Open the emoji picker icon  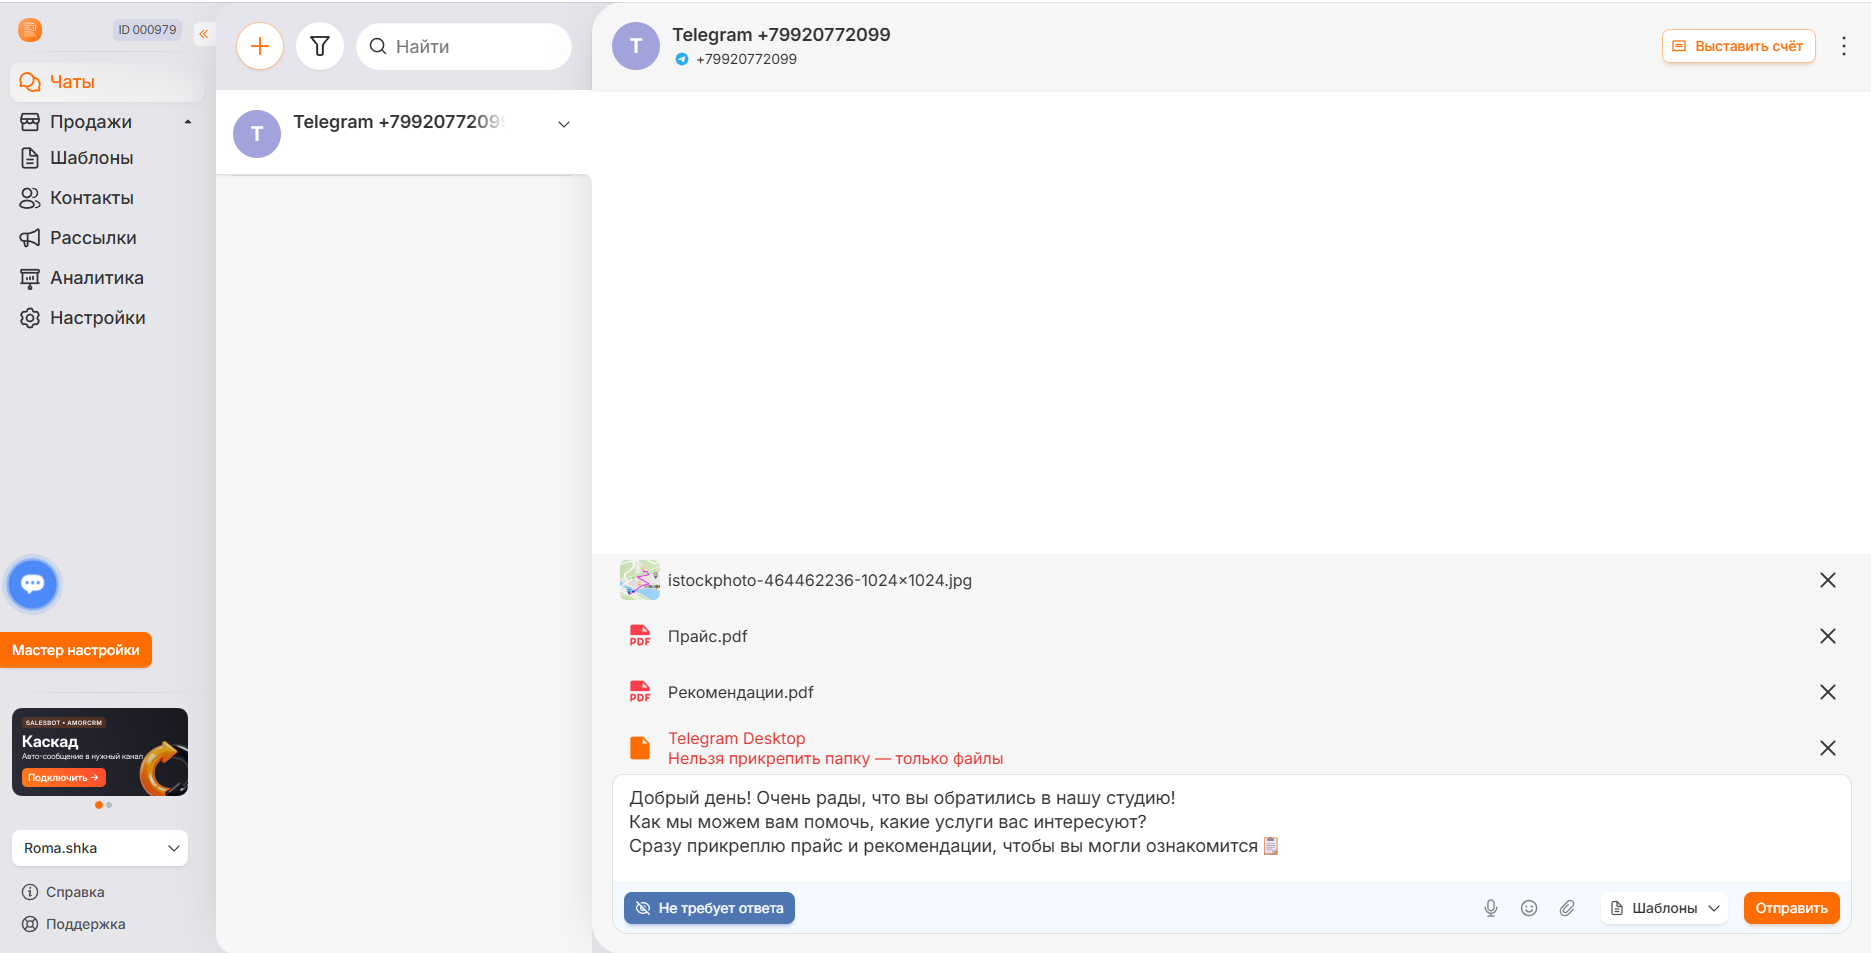(1529, 908)
